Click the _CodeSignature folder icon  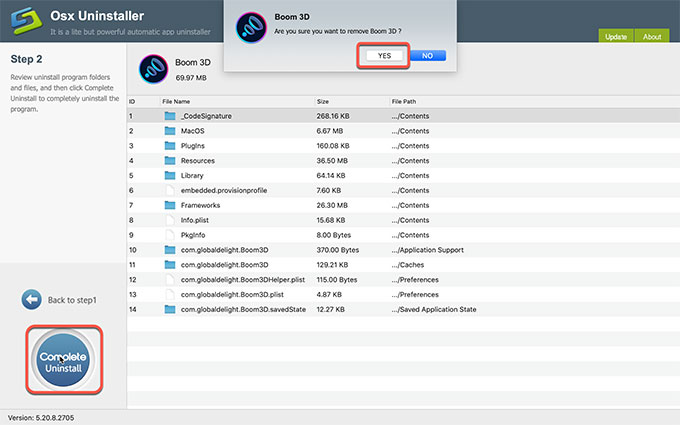pyautogui.click(x=170, y=116)
